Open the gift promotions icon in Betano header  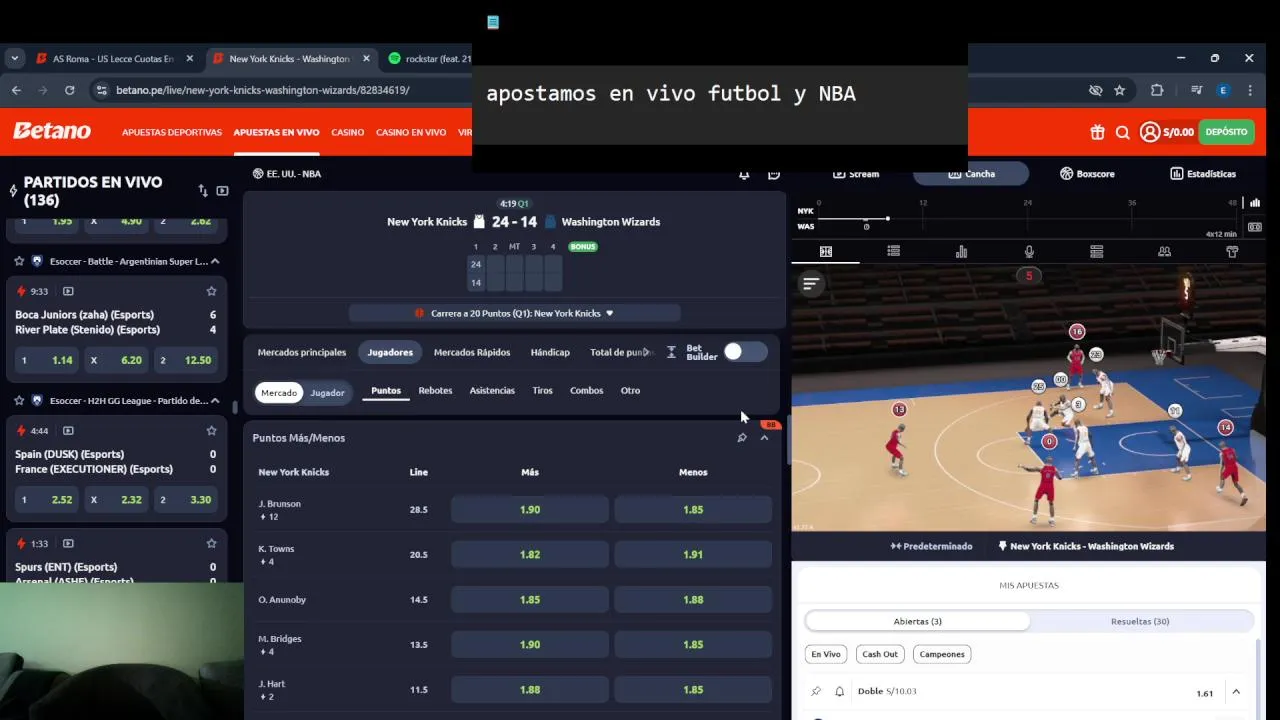point(1097,132)
